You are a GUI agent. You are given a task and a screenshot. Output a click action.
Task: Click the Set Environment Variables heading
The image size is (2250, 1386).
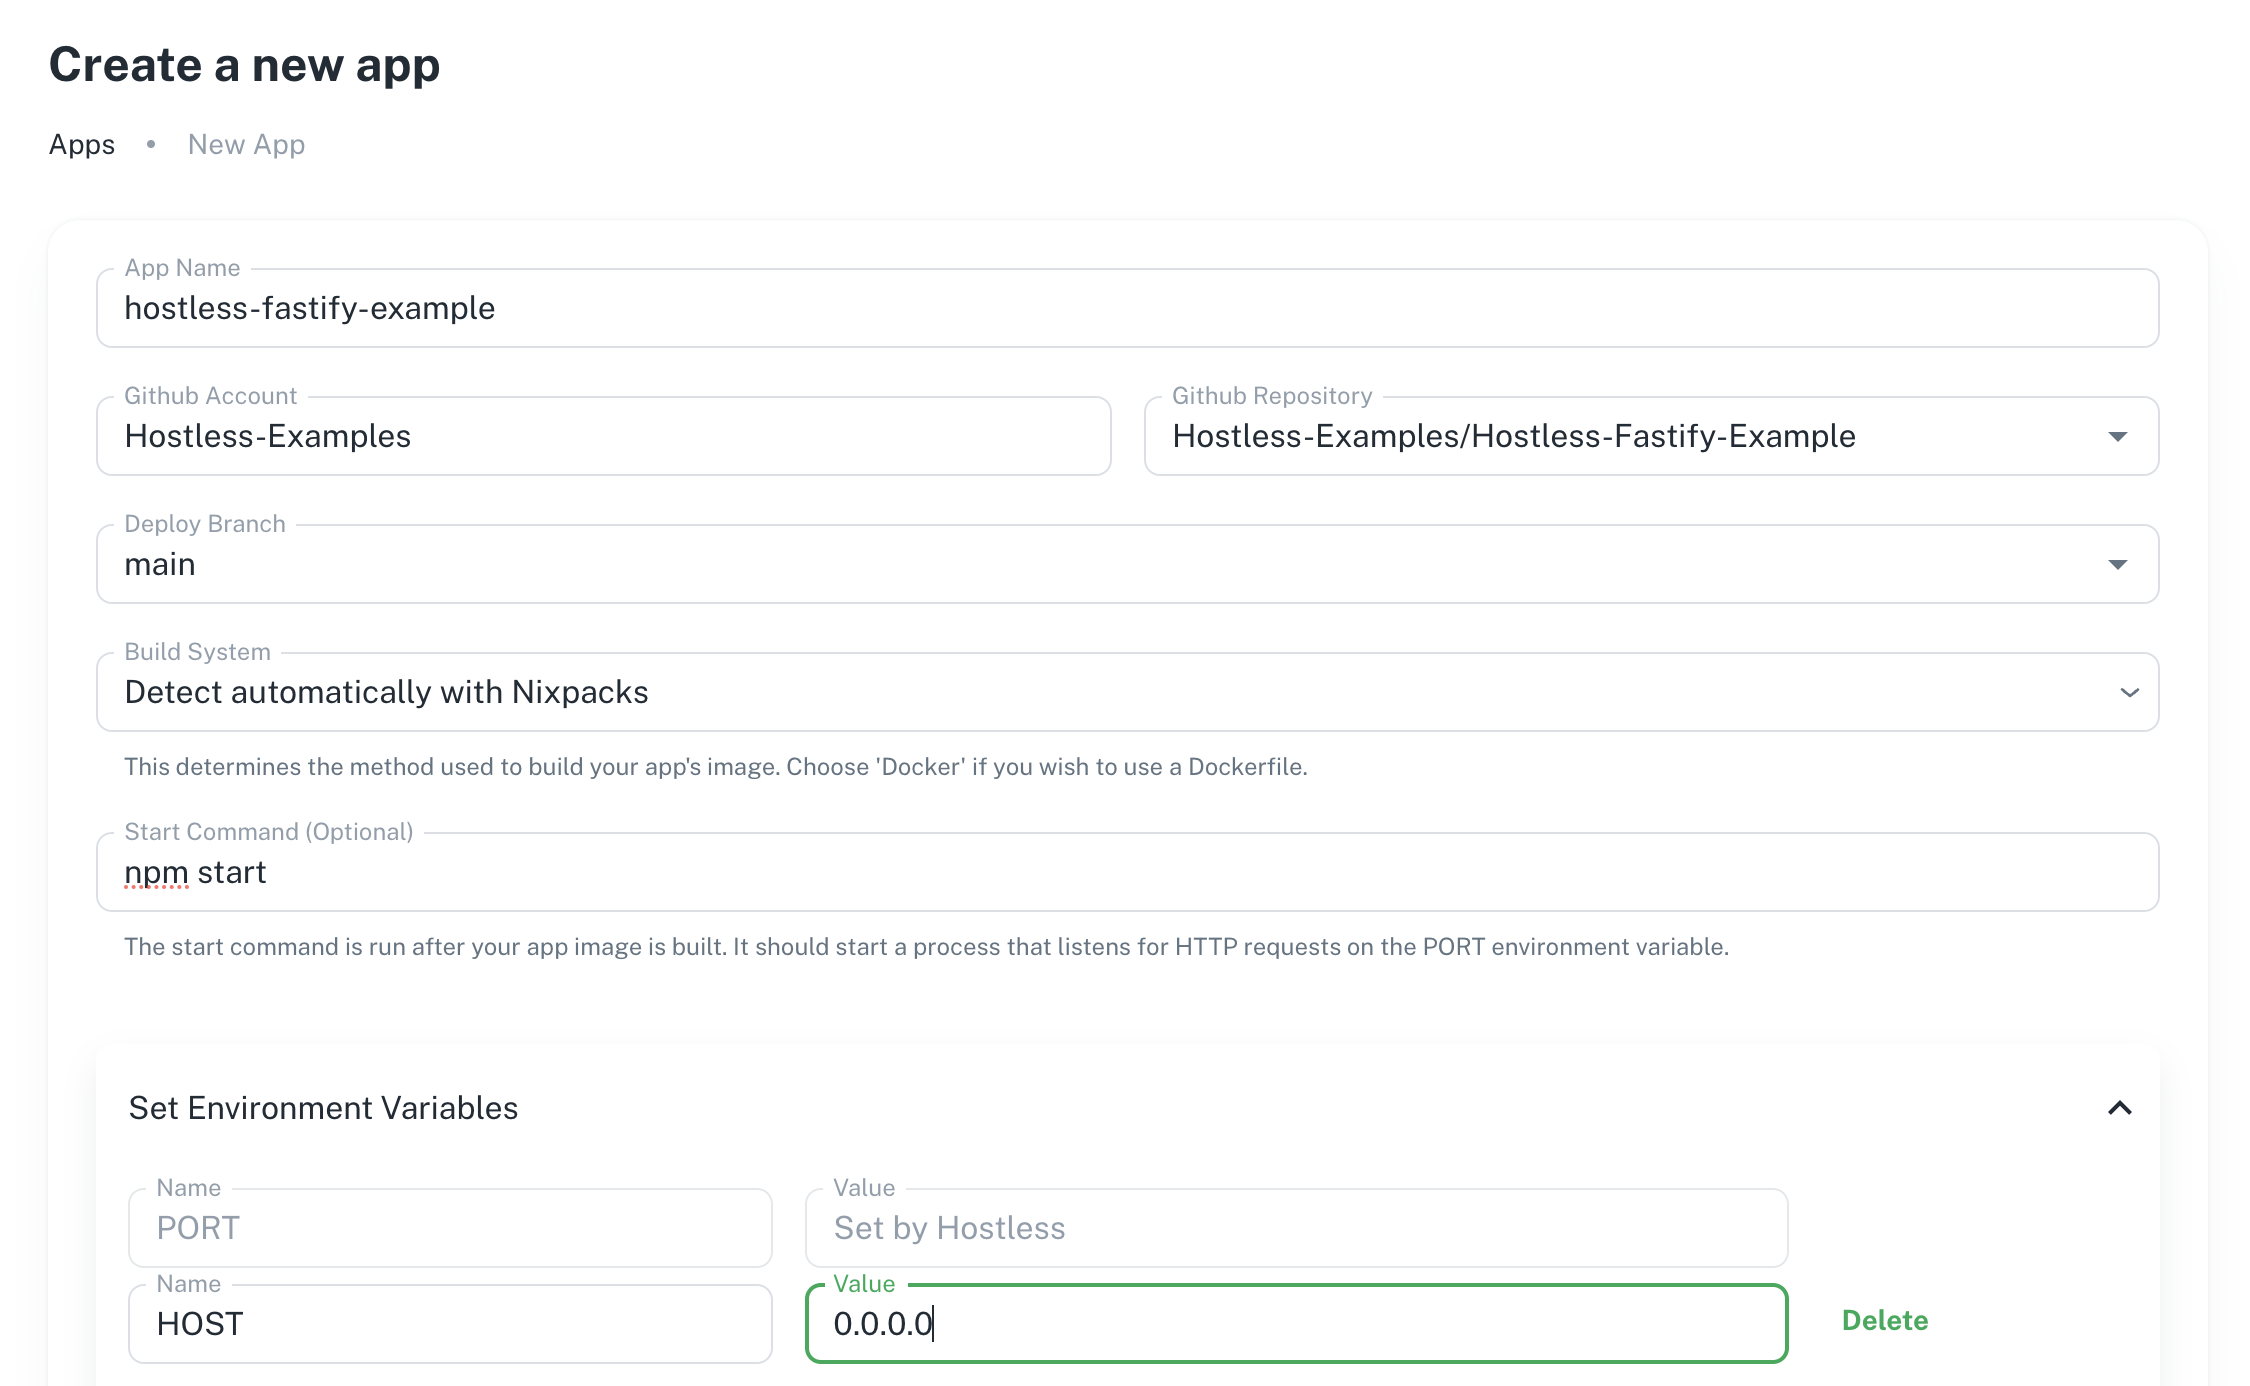point(323,1108)
